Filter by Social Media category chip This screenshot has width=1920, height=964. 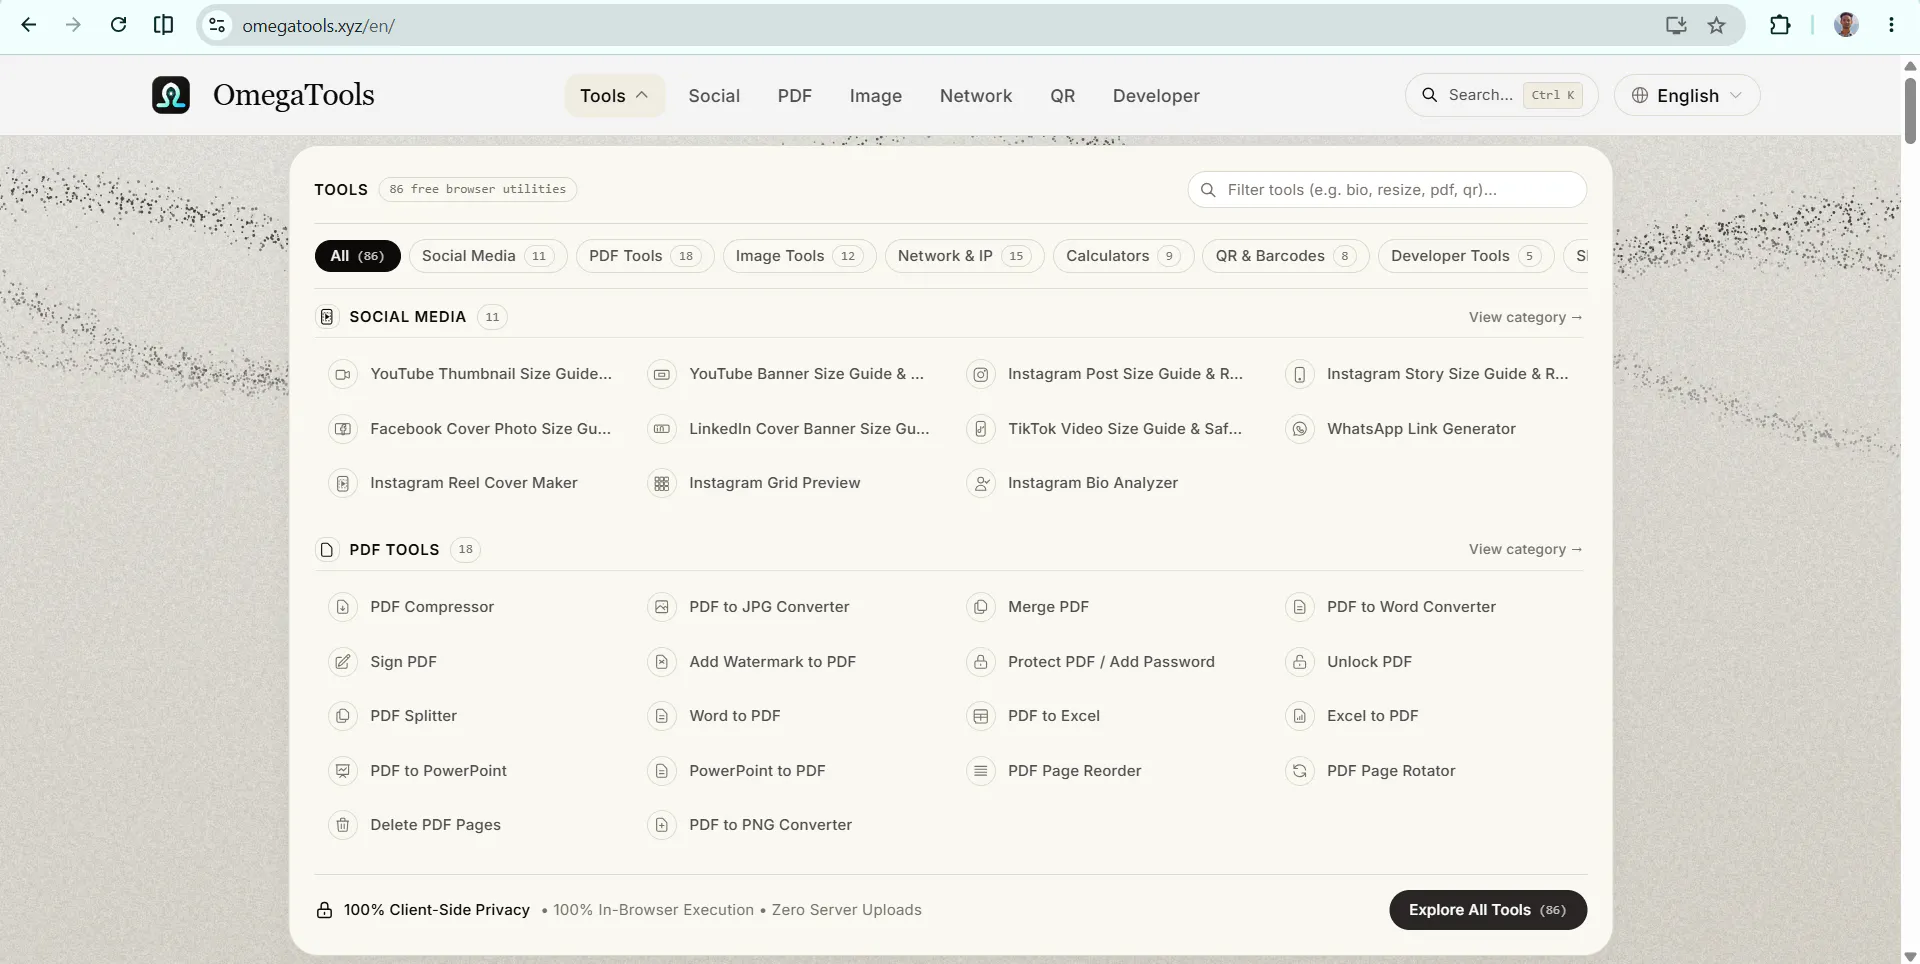[488, 256]
